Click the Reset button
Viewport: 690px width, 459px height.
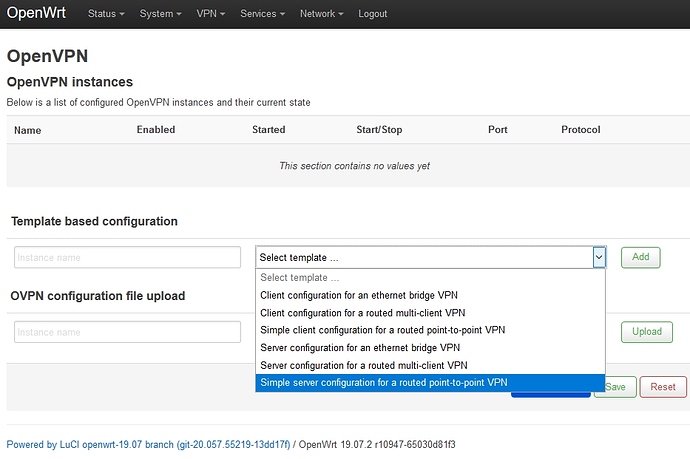(663, 387)
